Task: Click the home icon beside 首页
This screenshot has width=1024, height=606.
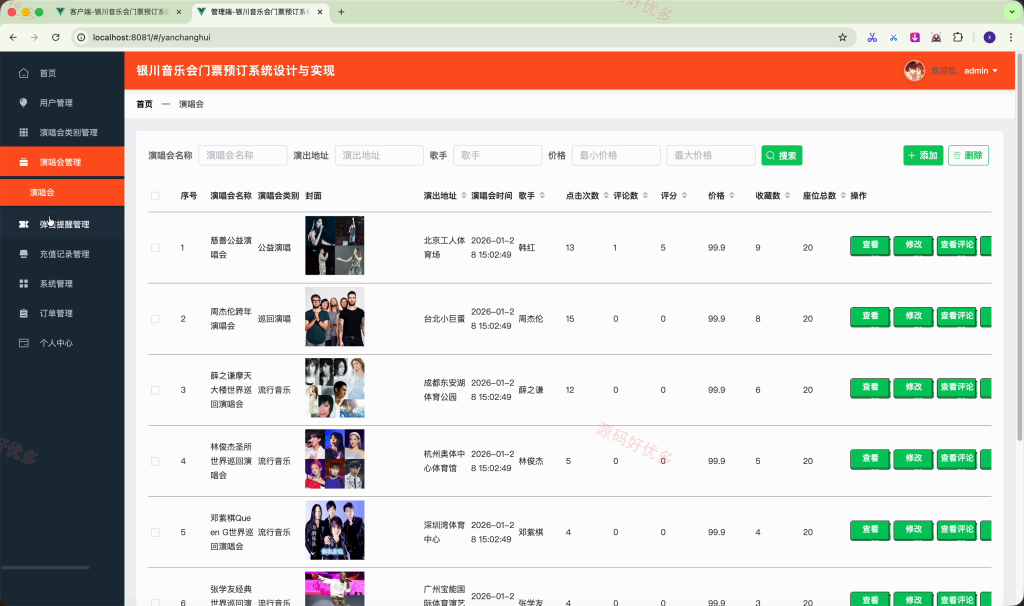Action: [x=24, y=73]
